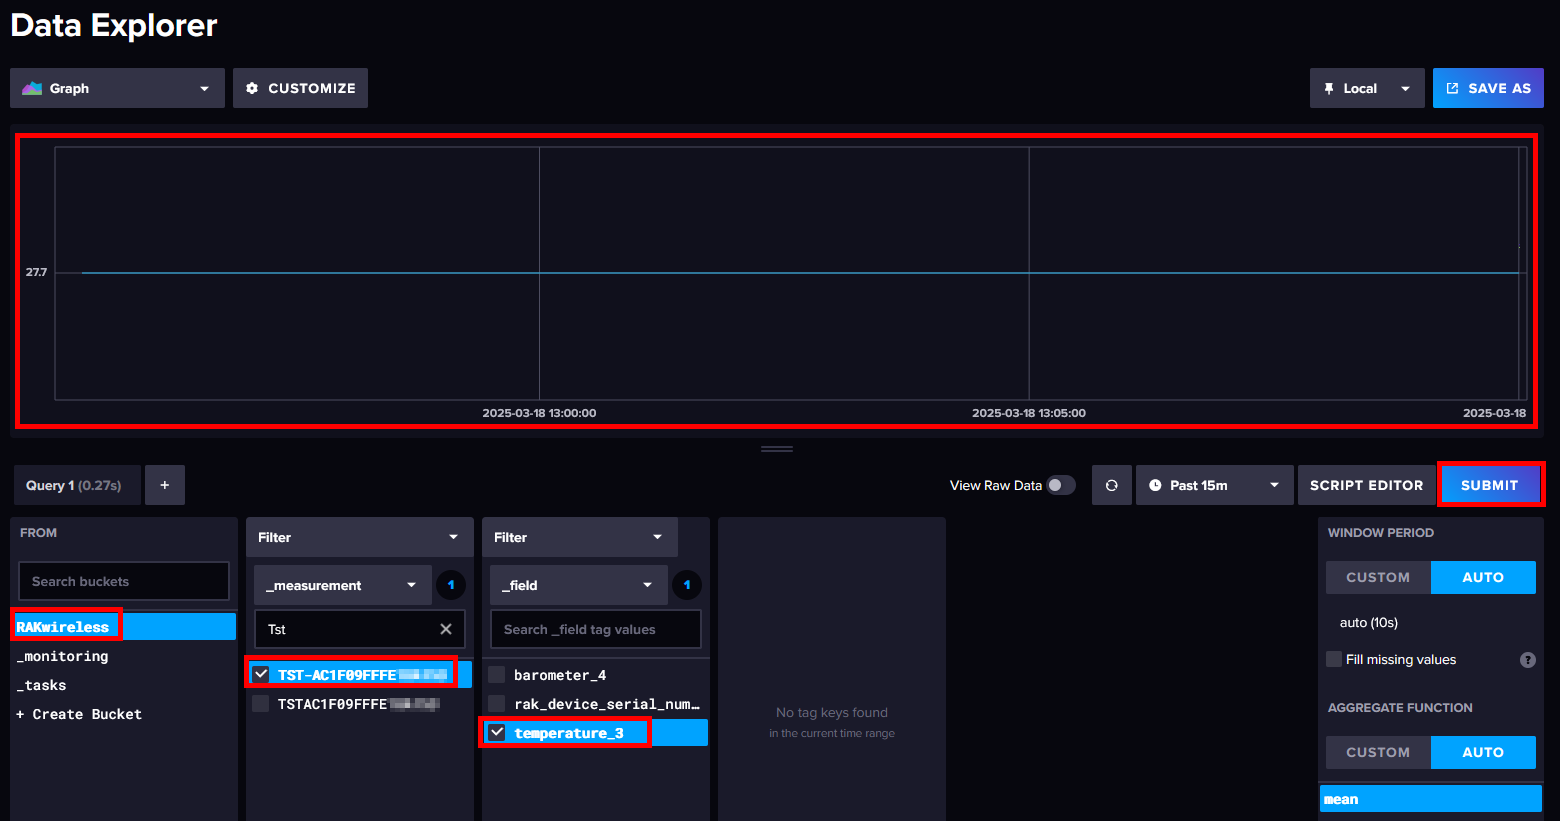Uncheck the TST-AC1F09FFFE measurement checkbox
Viewport: 1560px width, 821px height.
coord(261,674)
